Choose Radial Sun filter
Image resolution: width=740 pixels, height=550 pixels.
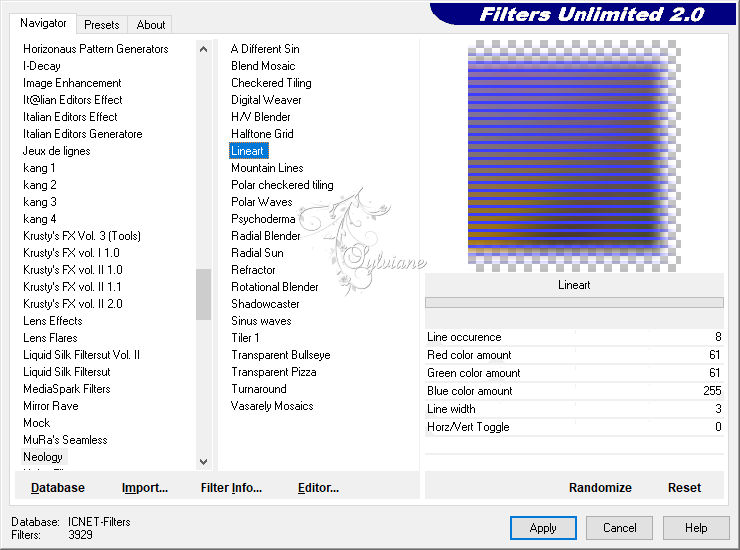[x=257, y=253]
